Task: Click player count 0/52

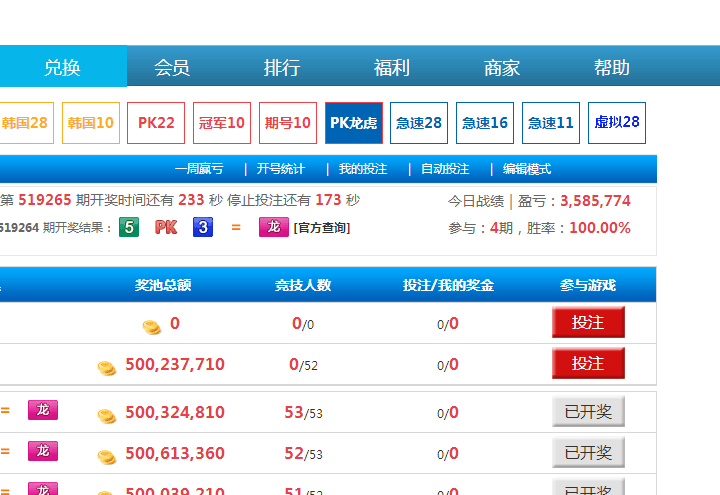Action: (304, 365)
